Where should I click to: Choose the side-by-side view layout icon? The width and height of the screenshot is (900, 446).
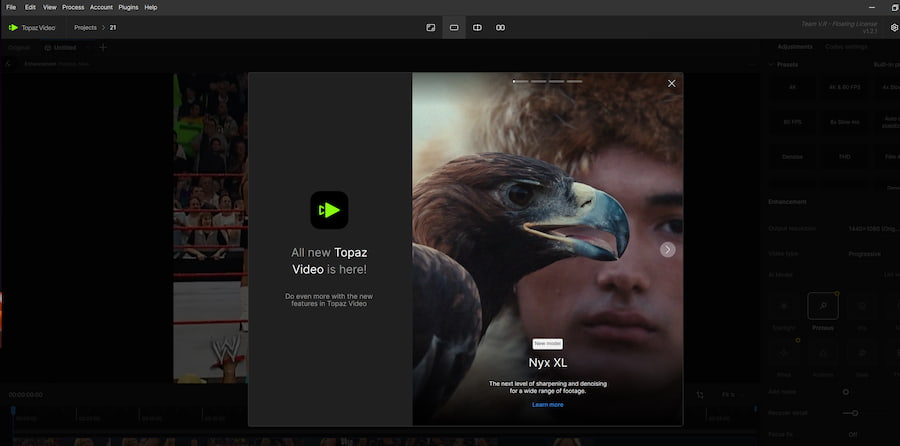501,28
